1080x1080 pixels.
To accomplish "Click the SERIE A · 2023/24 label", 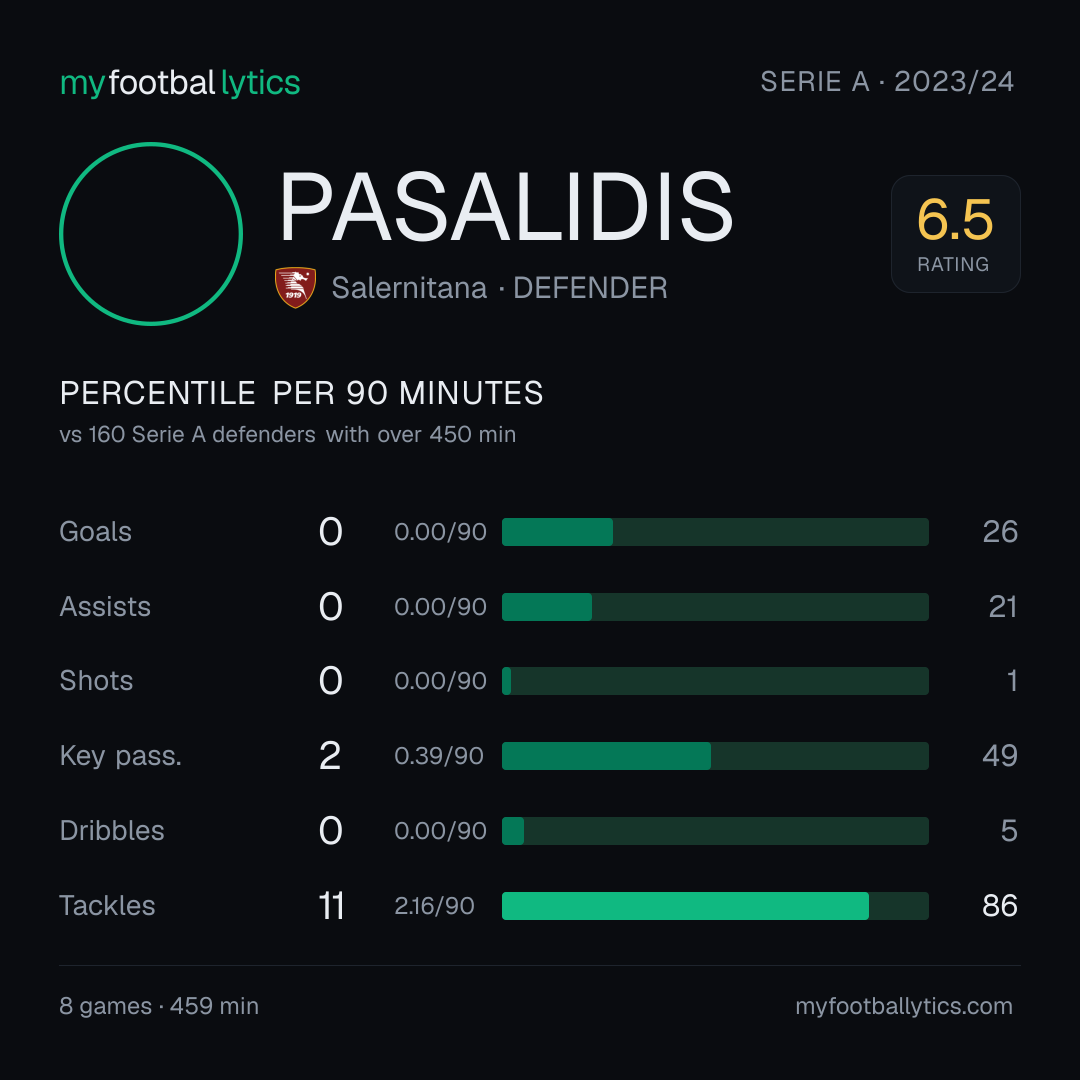I will [x=887, y=81].
